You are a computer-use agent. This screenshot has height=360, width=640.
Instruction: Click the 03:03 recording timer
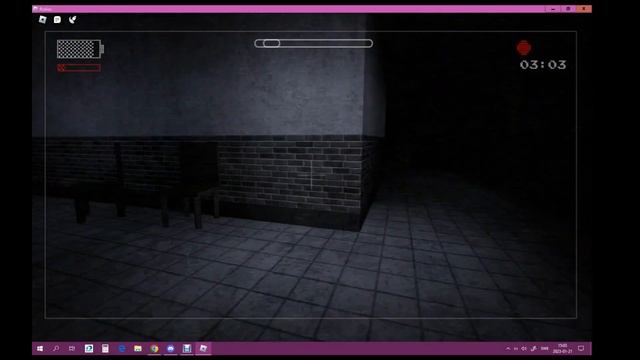(543, 64)
